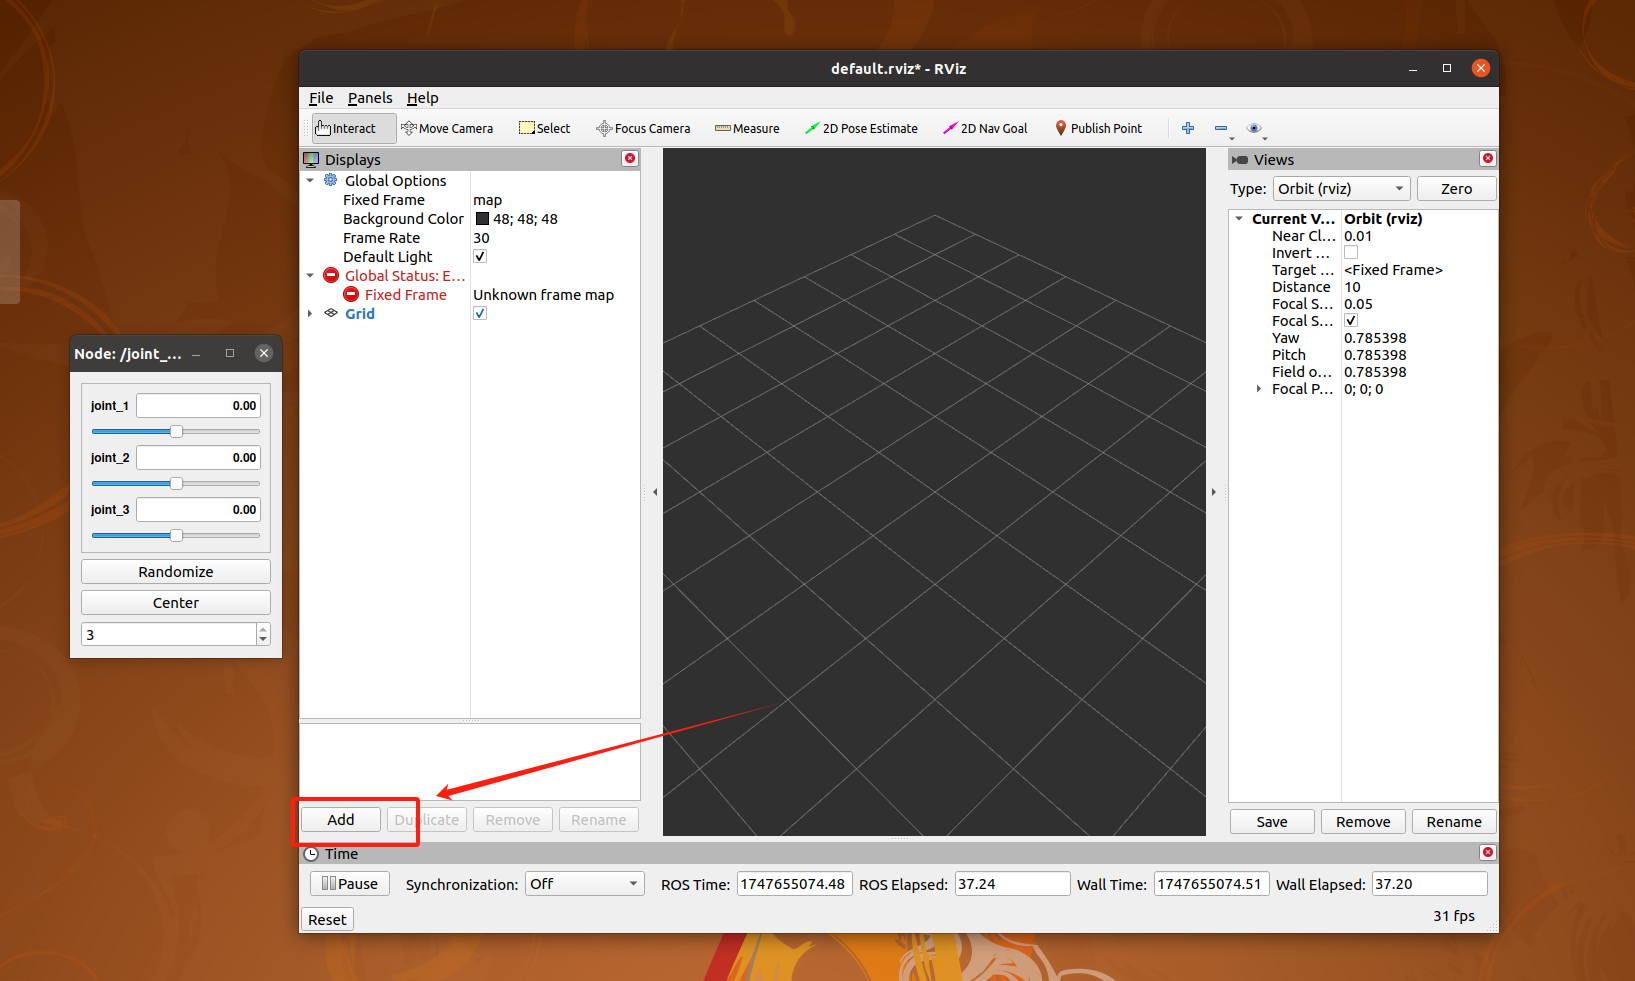Click the Distance value 10

1352,286
